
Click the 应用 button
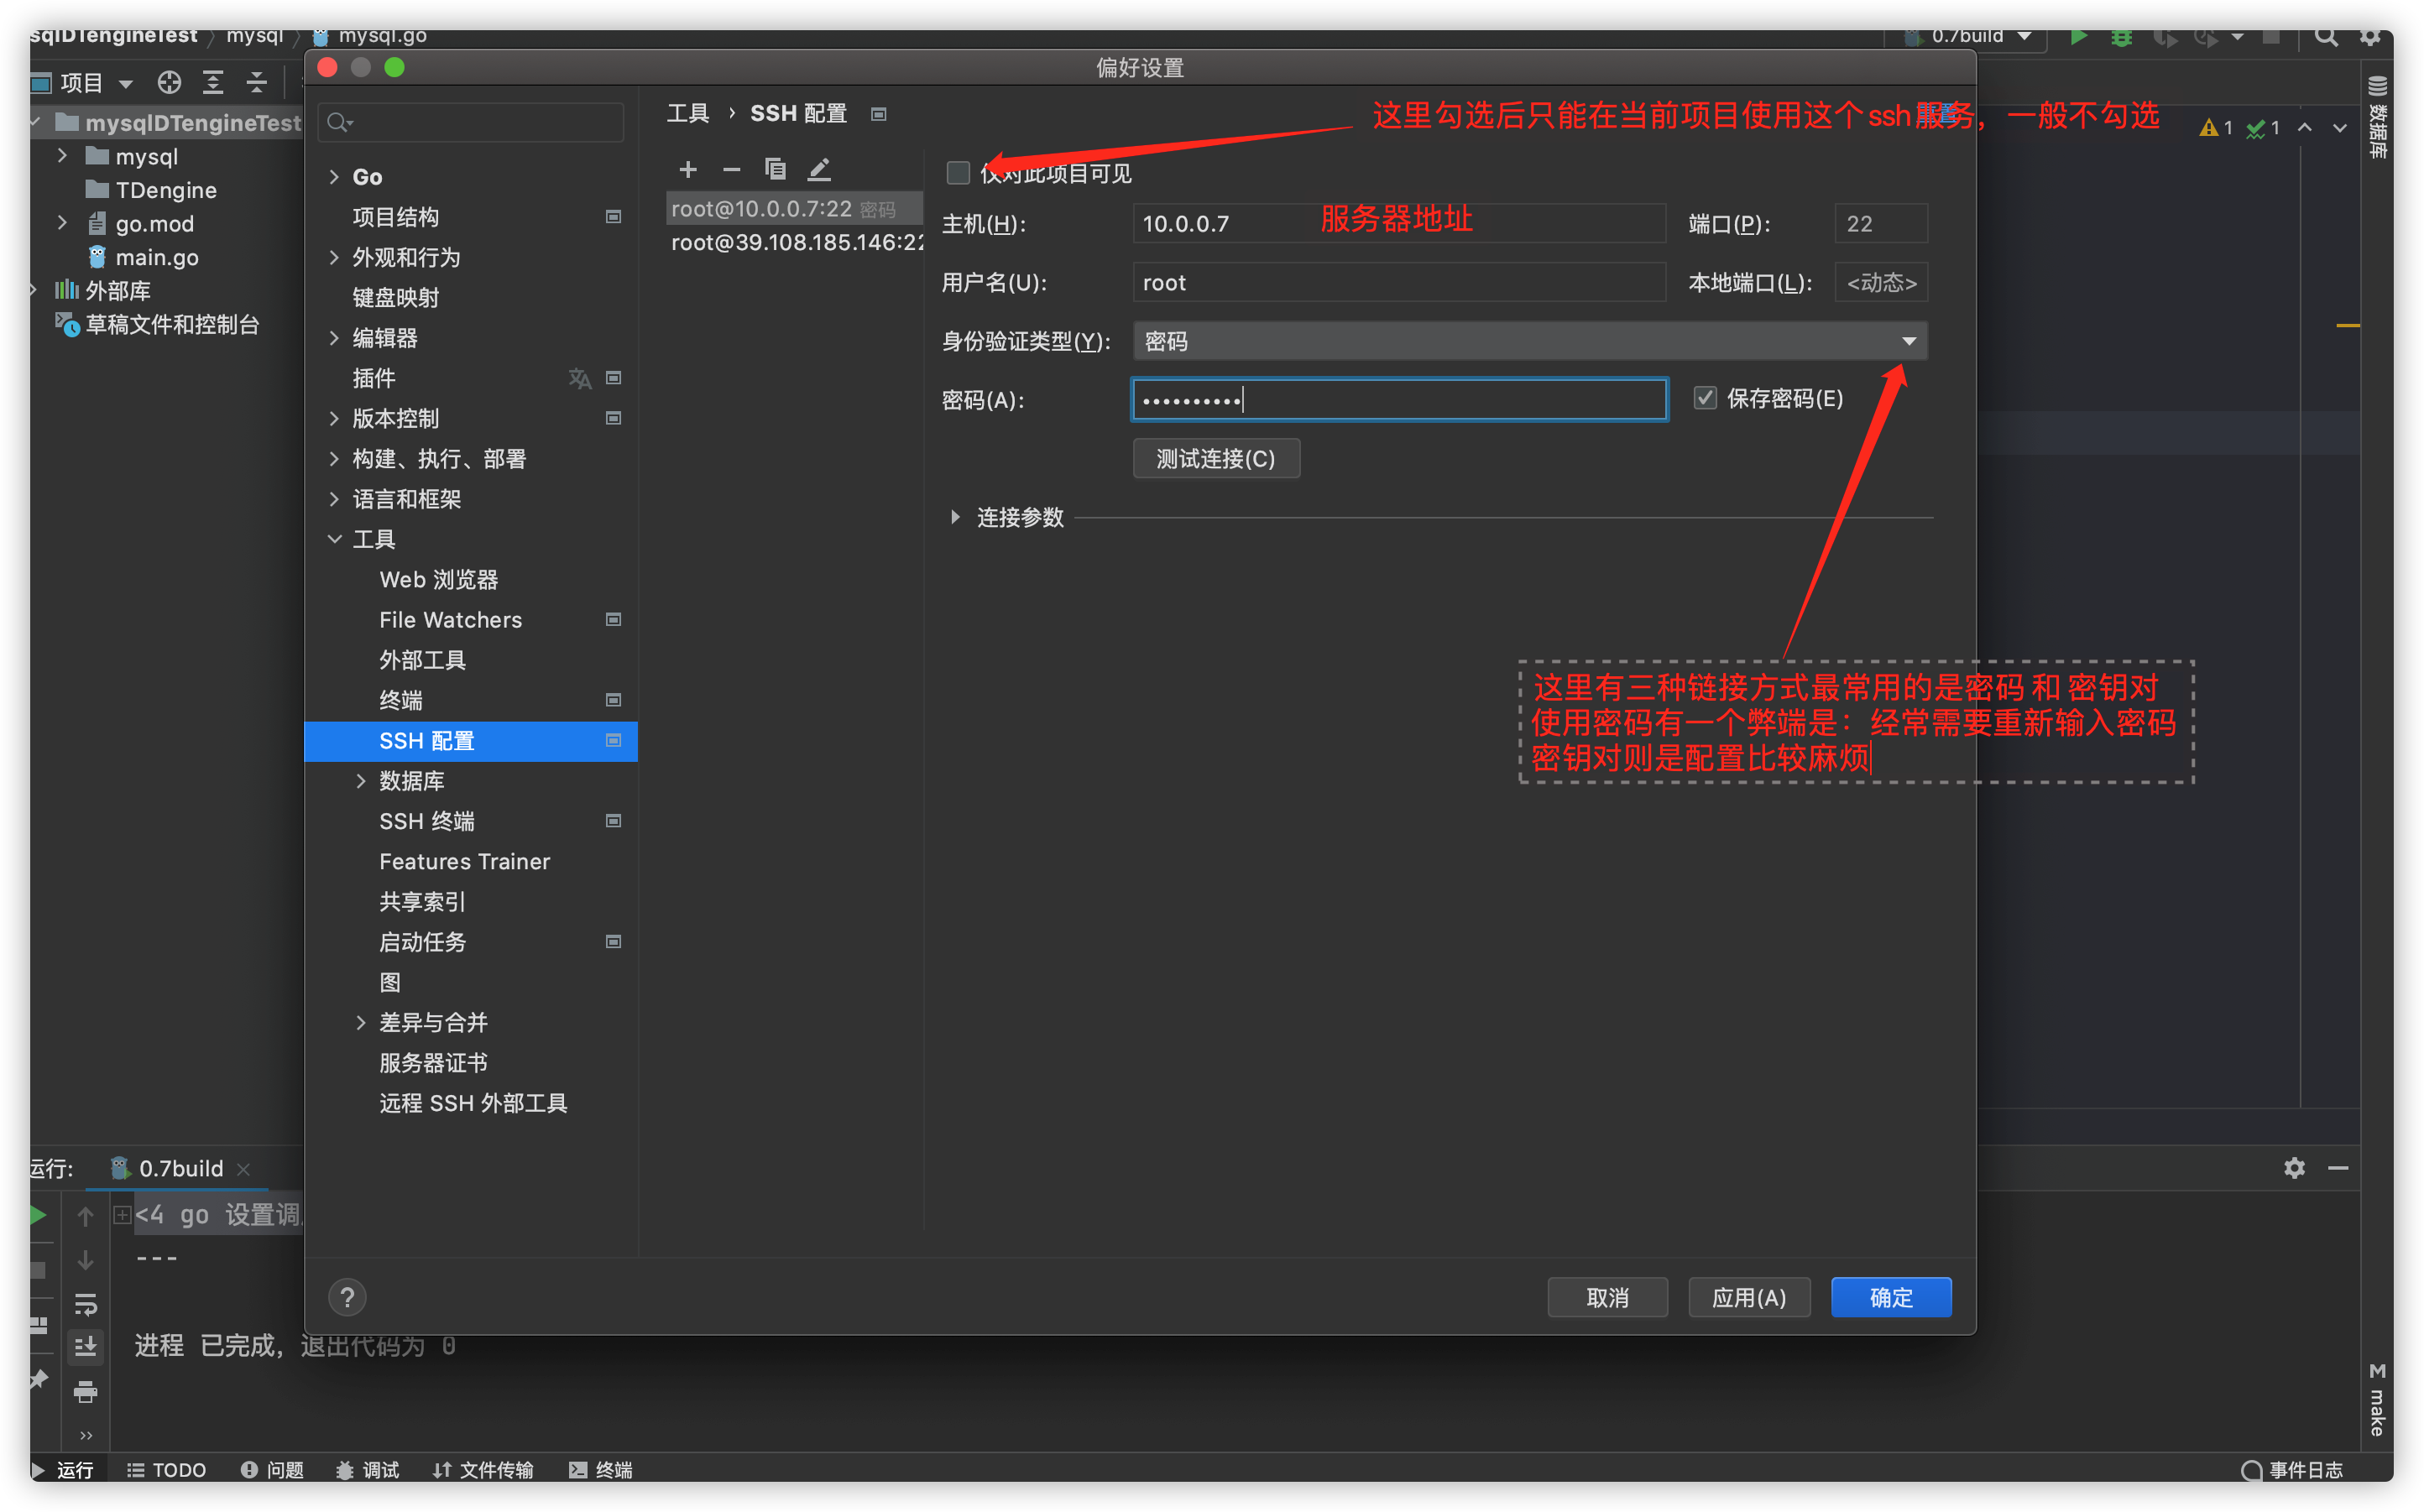click(x=1748, y=1297)
